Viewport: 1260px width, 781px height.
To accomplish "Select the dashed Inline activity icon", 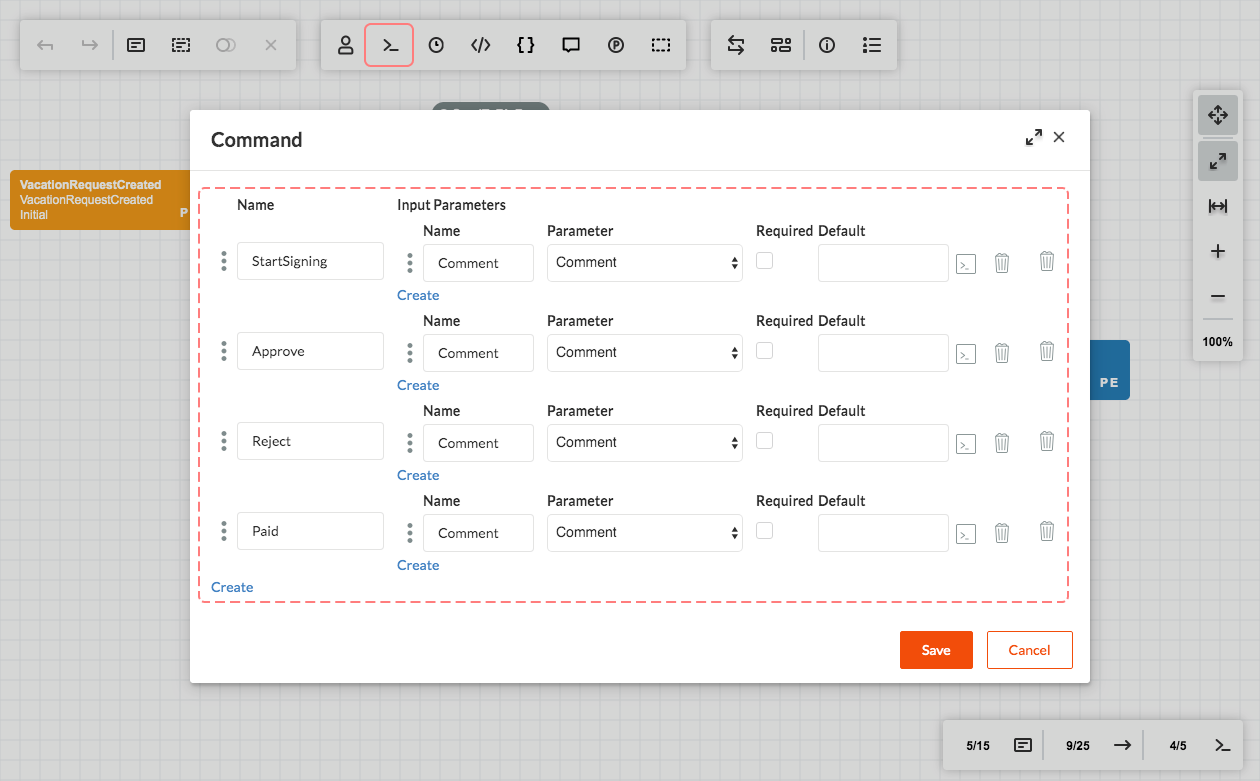I will point(181,45).
